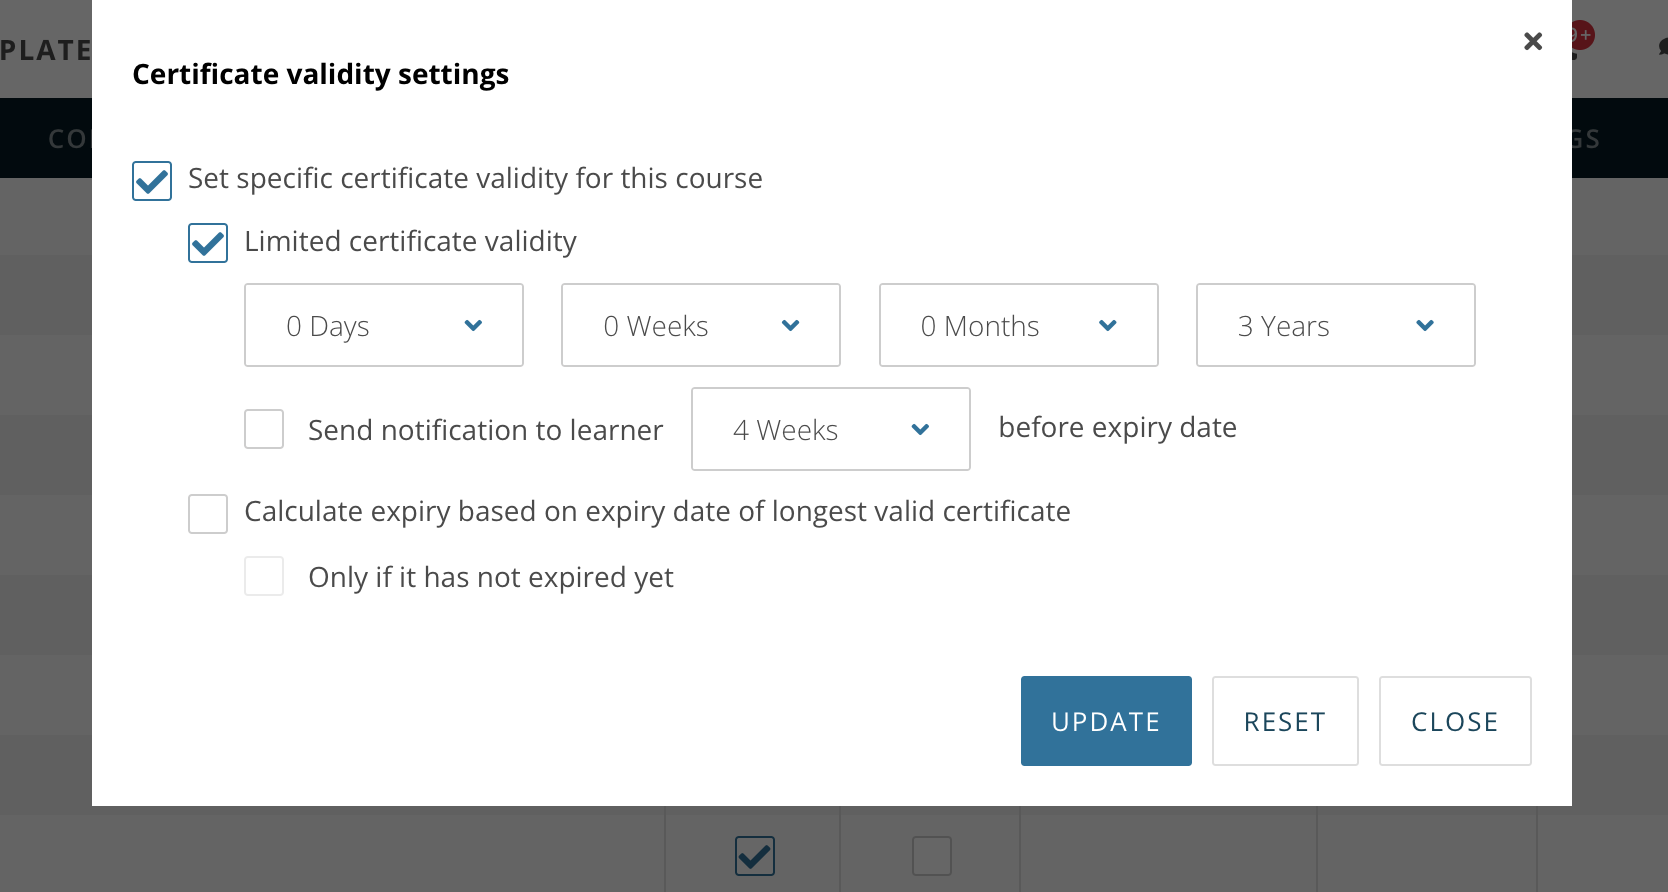Close dialog with the X icon
The height and width of the screenshot is (892, 1668).
tap(1532, 42)
